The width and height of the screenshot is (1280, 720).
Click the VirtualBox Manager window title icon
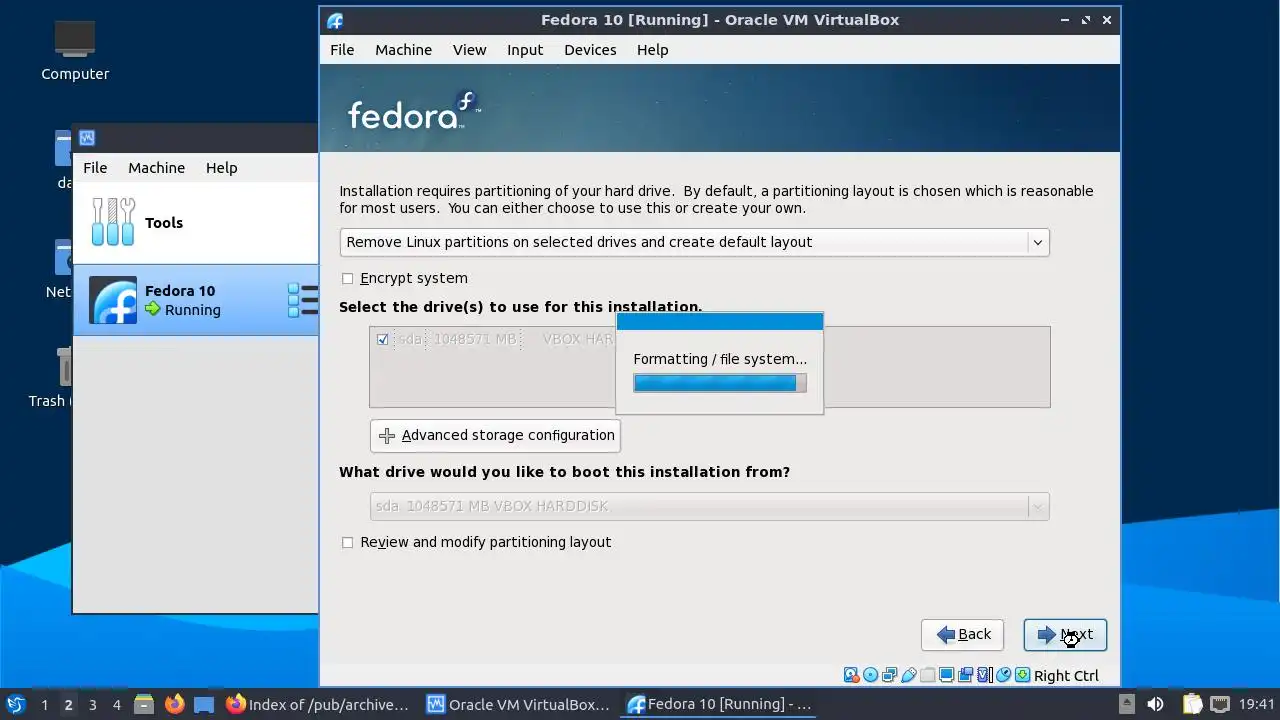[87, 138]
